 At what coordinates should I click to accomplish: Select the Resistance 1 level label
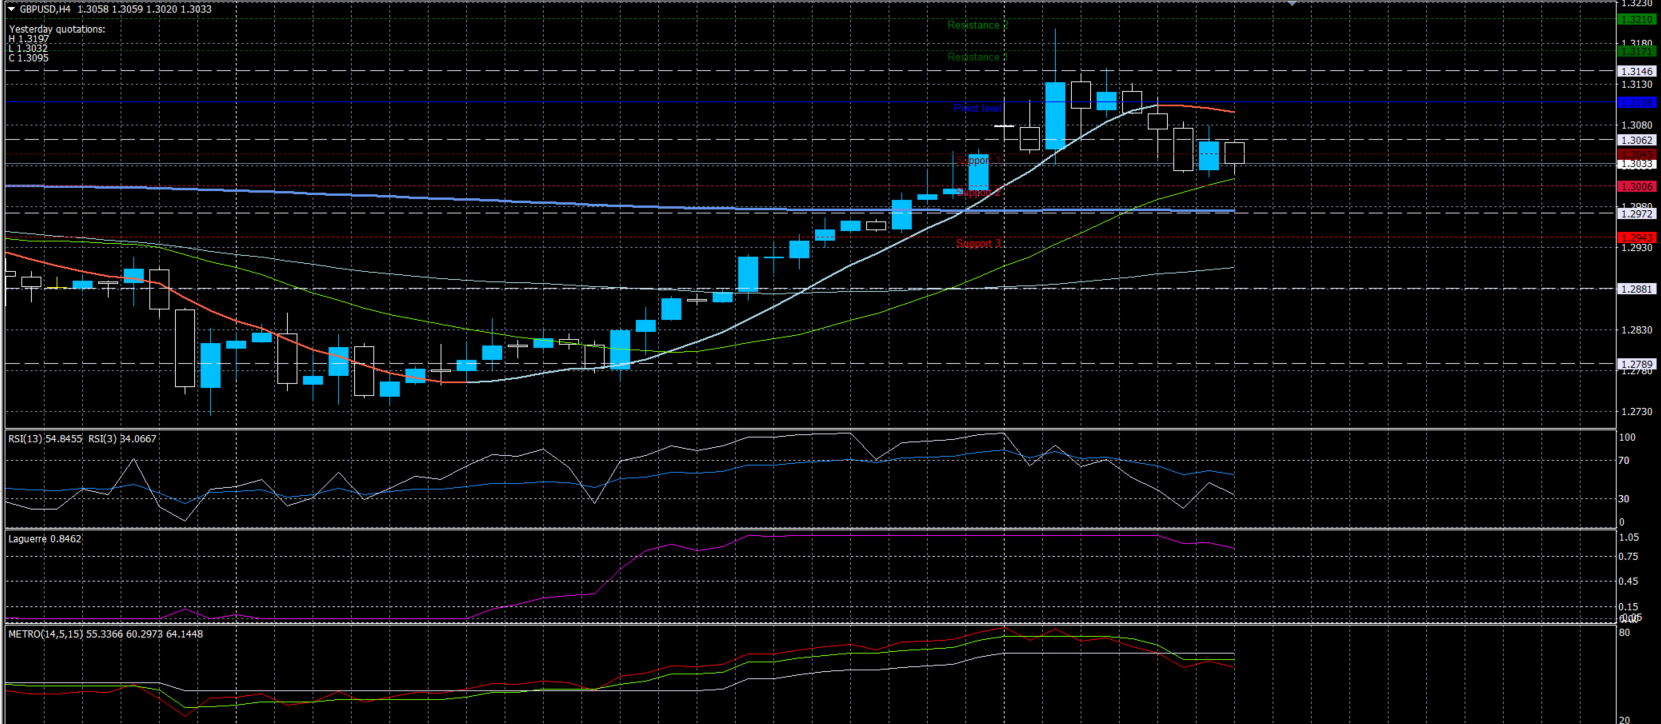977,57
